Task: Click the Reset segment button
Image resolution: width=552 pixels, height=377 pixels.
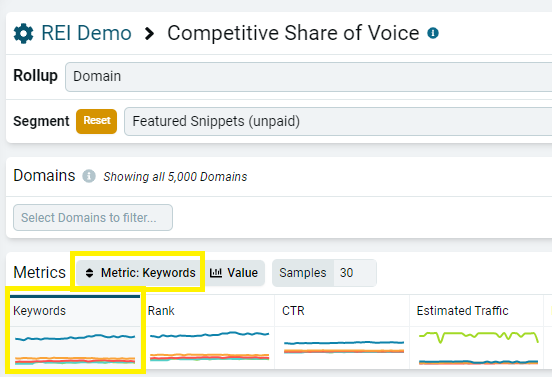Action: tap(96, 121)
